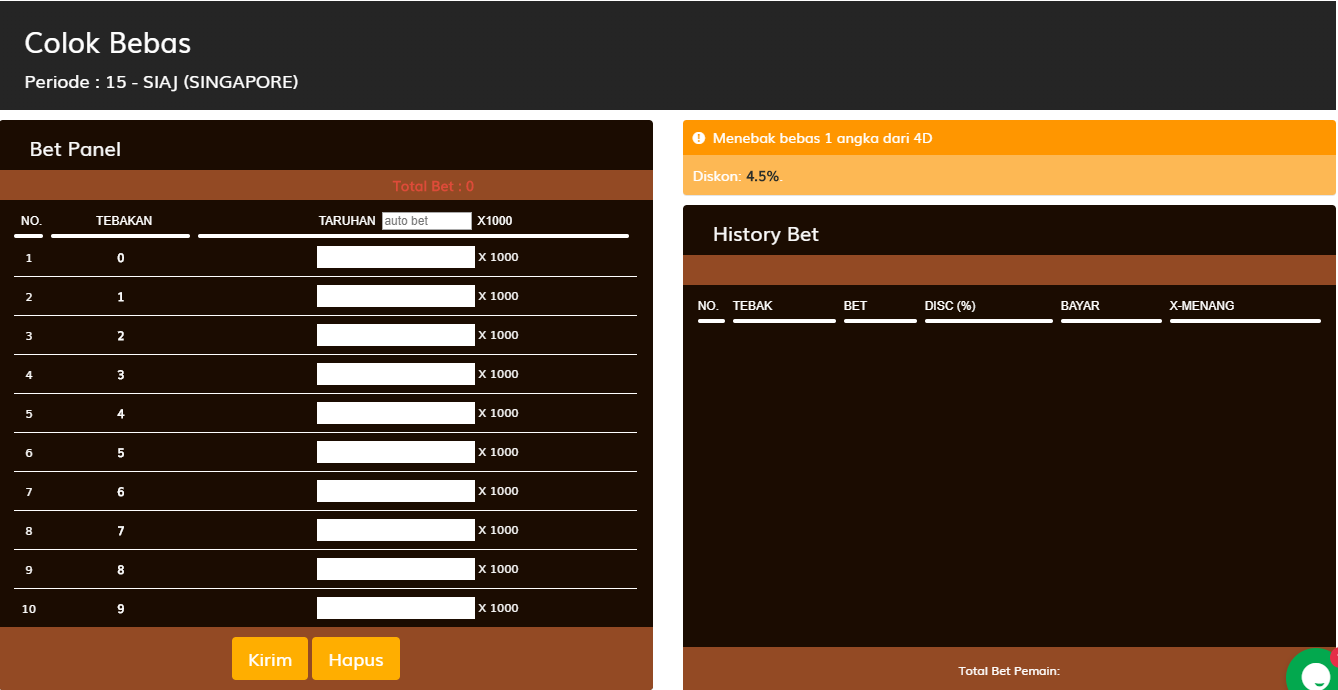Click the 'Total Bet : 0' text
The image size is (1338, 690).
pyautogui.click(x=433, y=186)
